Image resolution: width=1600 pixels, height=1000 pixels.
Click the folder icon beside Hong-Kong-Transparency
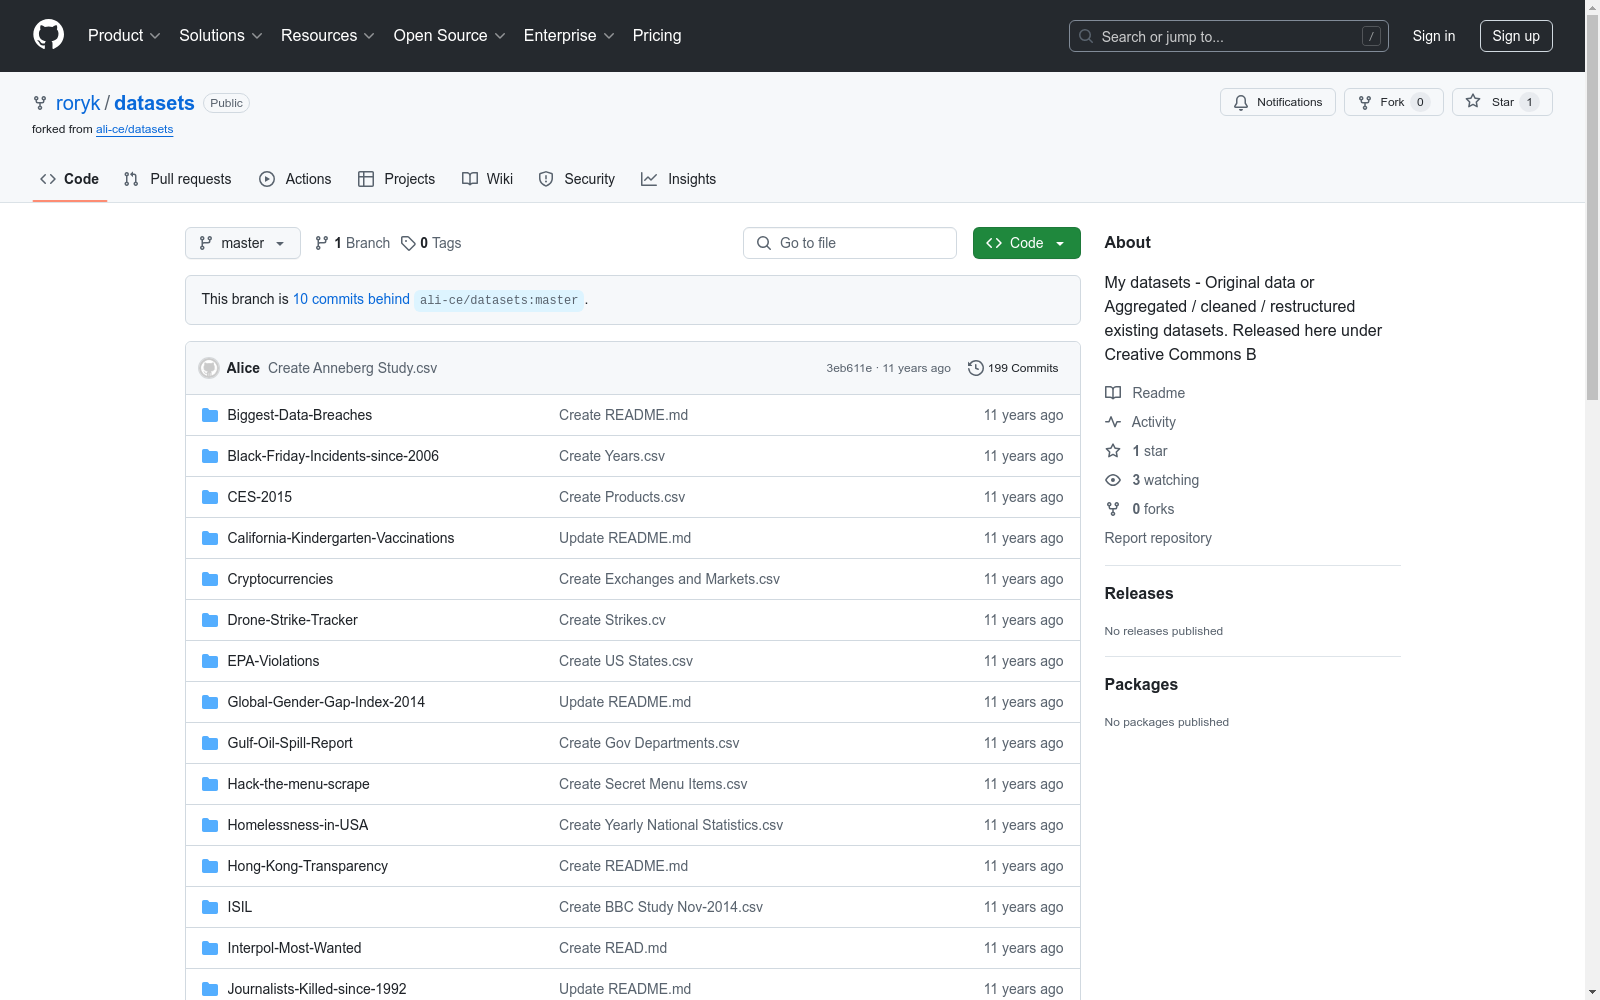click(210, 866)
